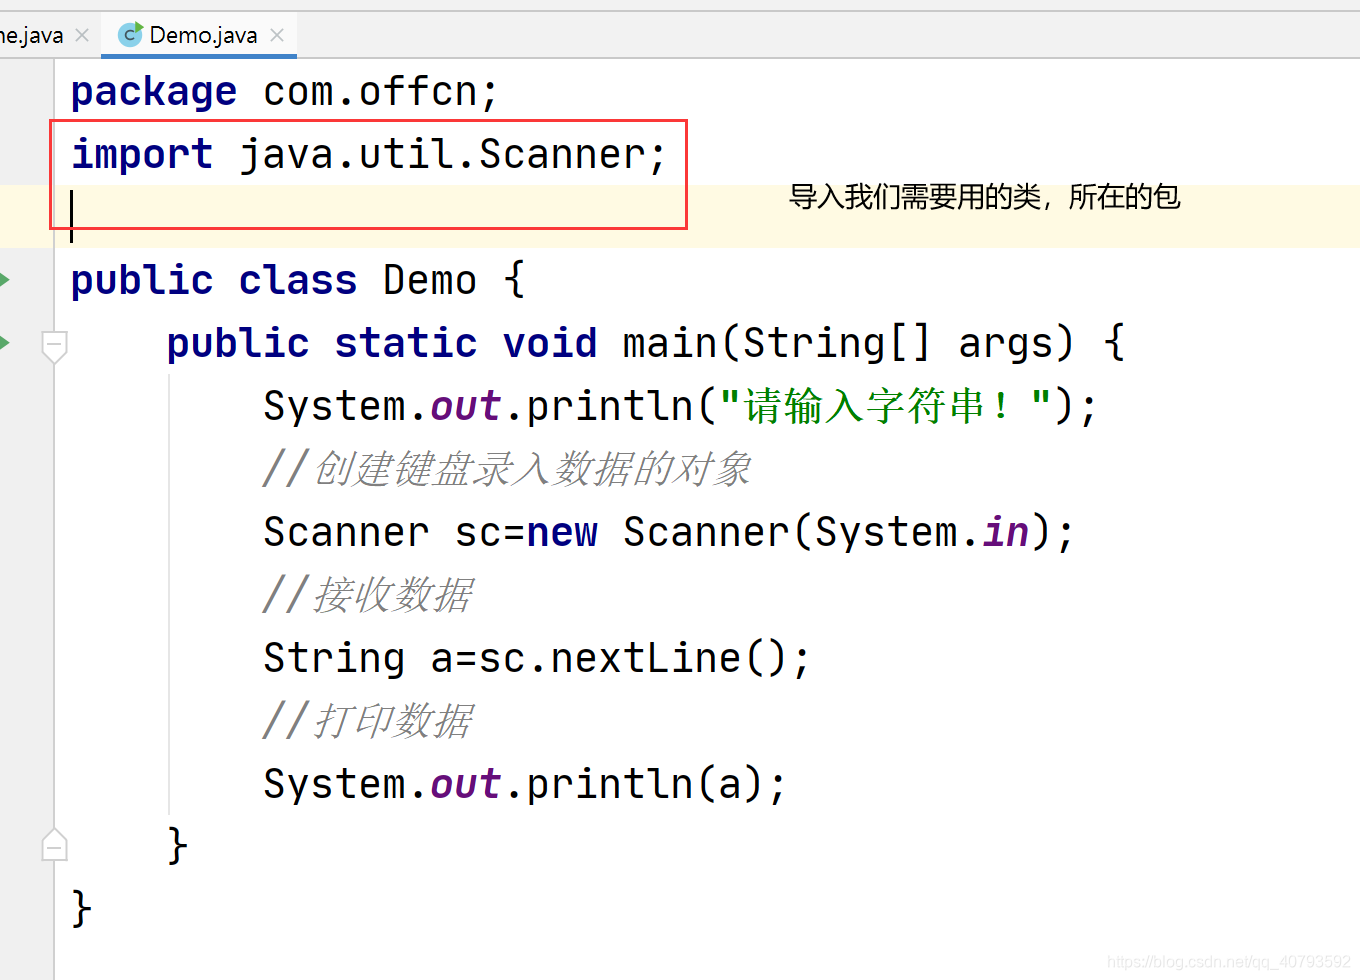1360x980 pixels.
Task: Click 'System.out.println(a);' statement
Action: (x=525, y=785)
